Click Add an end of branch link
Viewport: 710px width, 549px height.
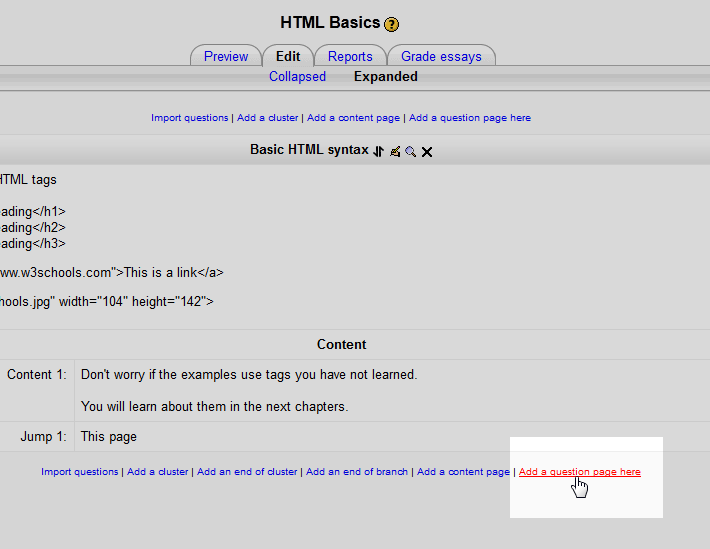coord(357,472)
